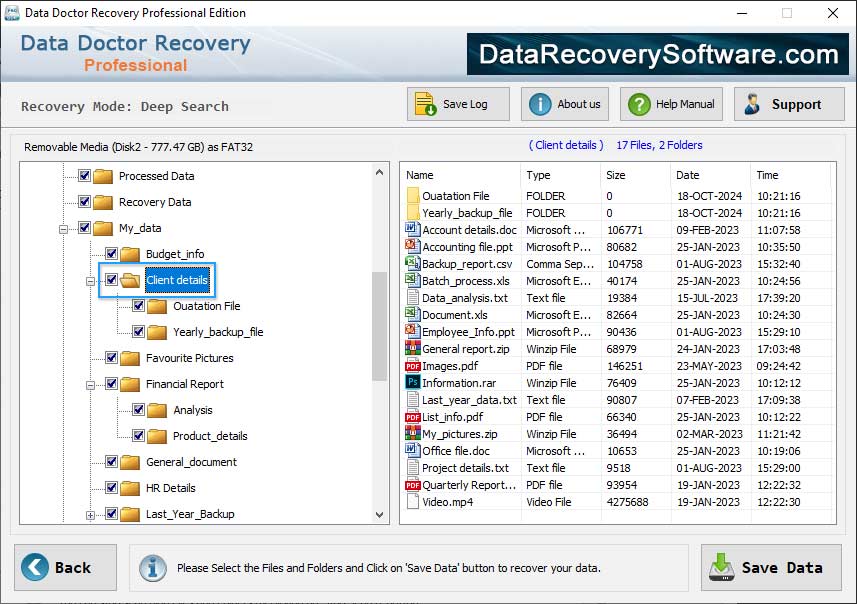
Task: Toggle the Favourite Pictures checkbox
Action: [x=110, y=358]
